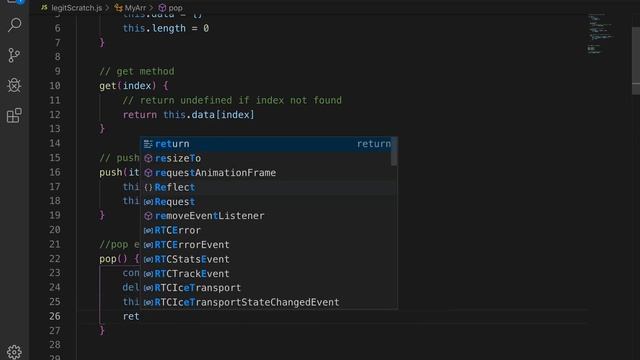Click method icon in pop breadcrumb
Screen dimensions: 640x360
(x=162, y=8)
